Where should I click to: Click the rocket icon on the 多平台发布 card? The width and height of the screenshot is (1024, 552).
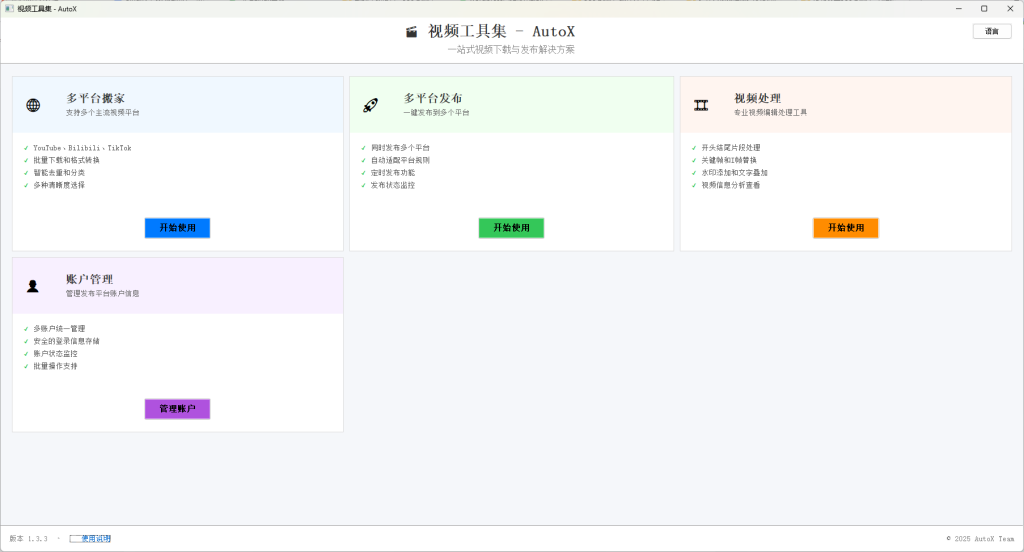370,105
